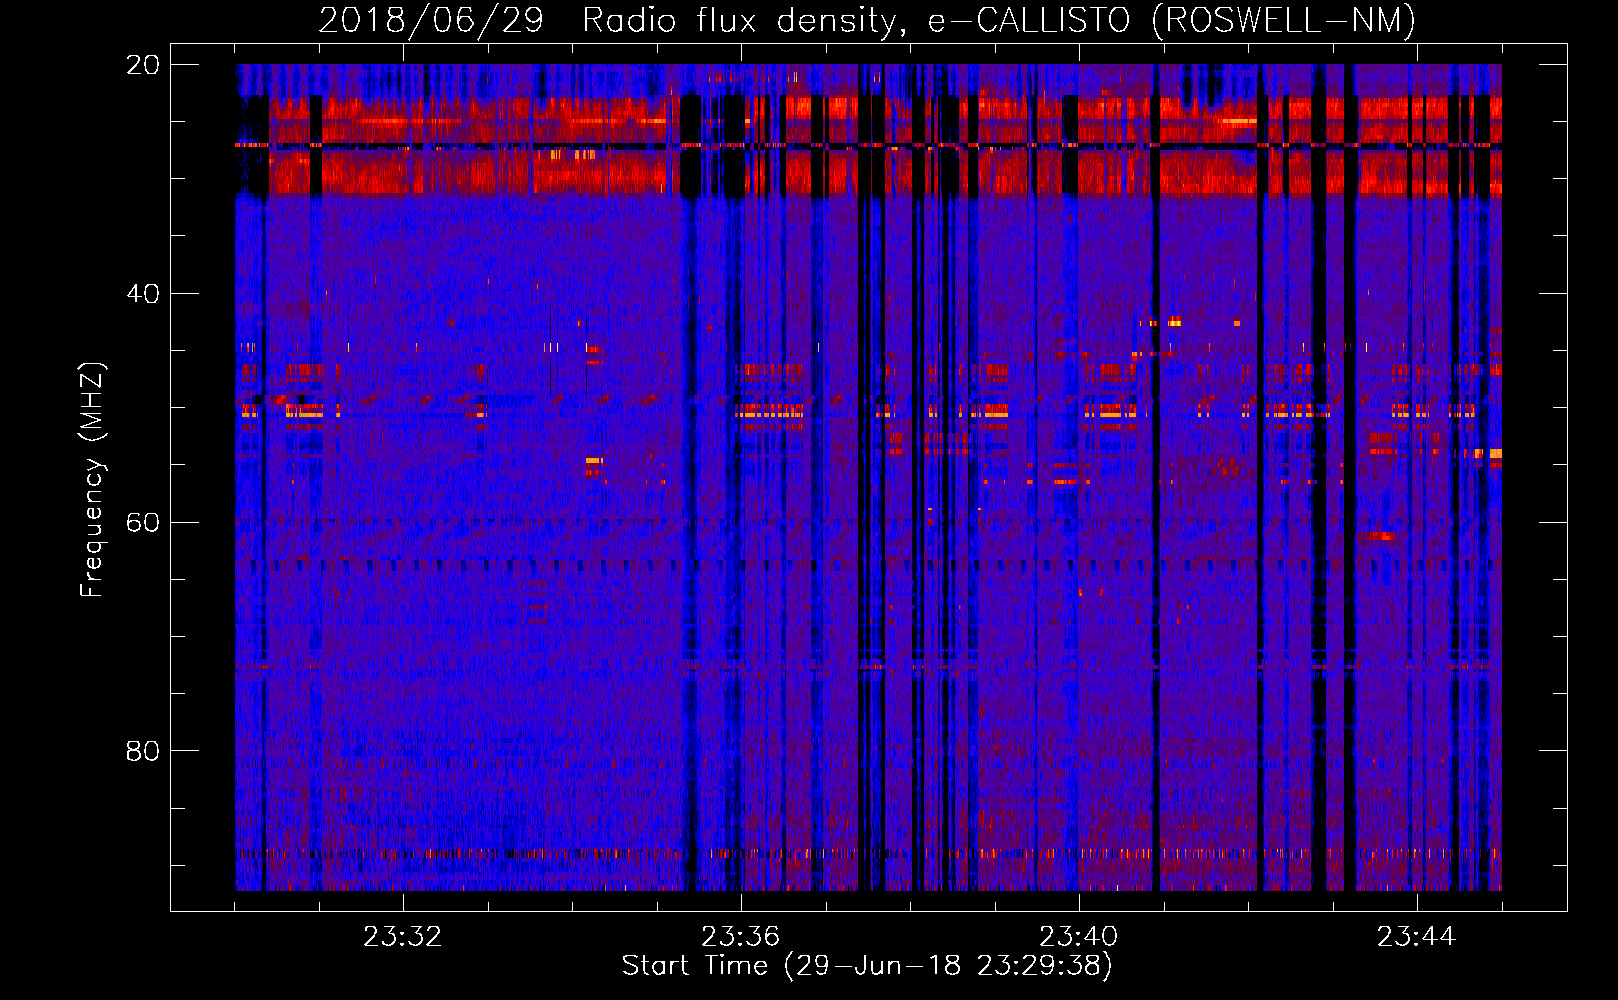Image resolution: width=1618 pixels, height=1000 pixels.
Task: Select the '(ROSWELL-NM)' station name in title
Action: coord(1284,21)
